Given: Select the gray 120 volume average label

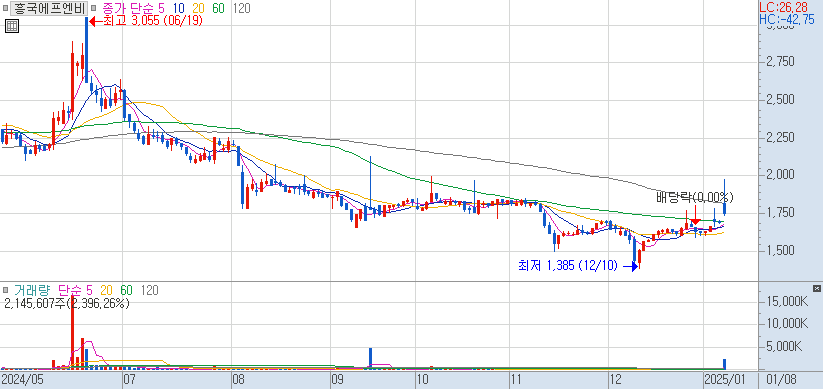Looking at the screenshot, I should [150, 290].
